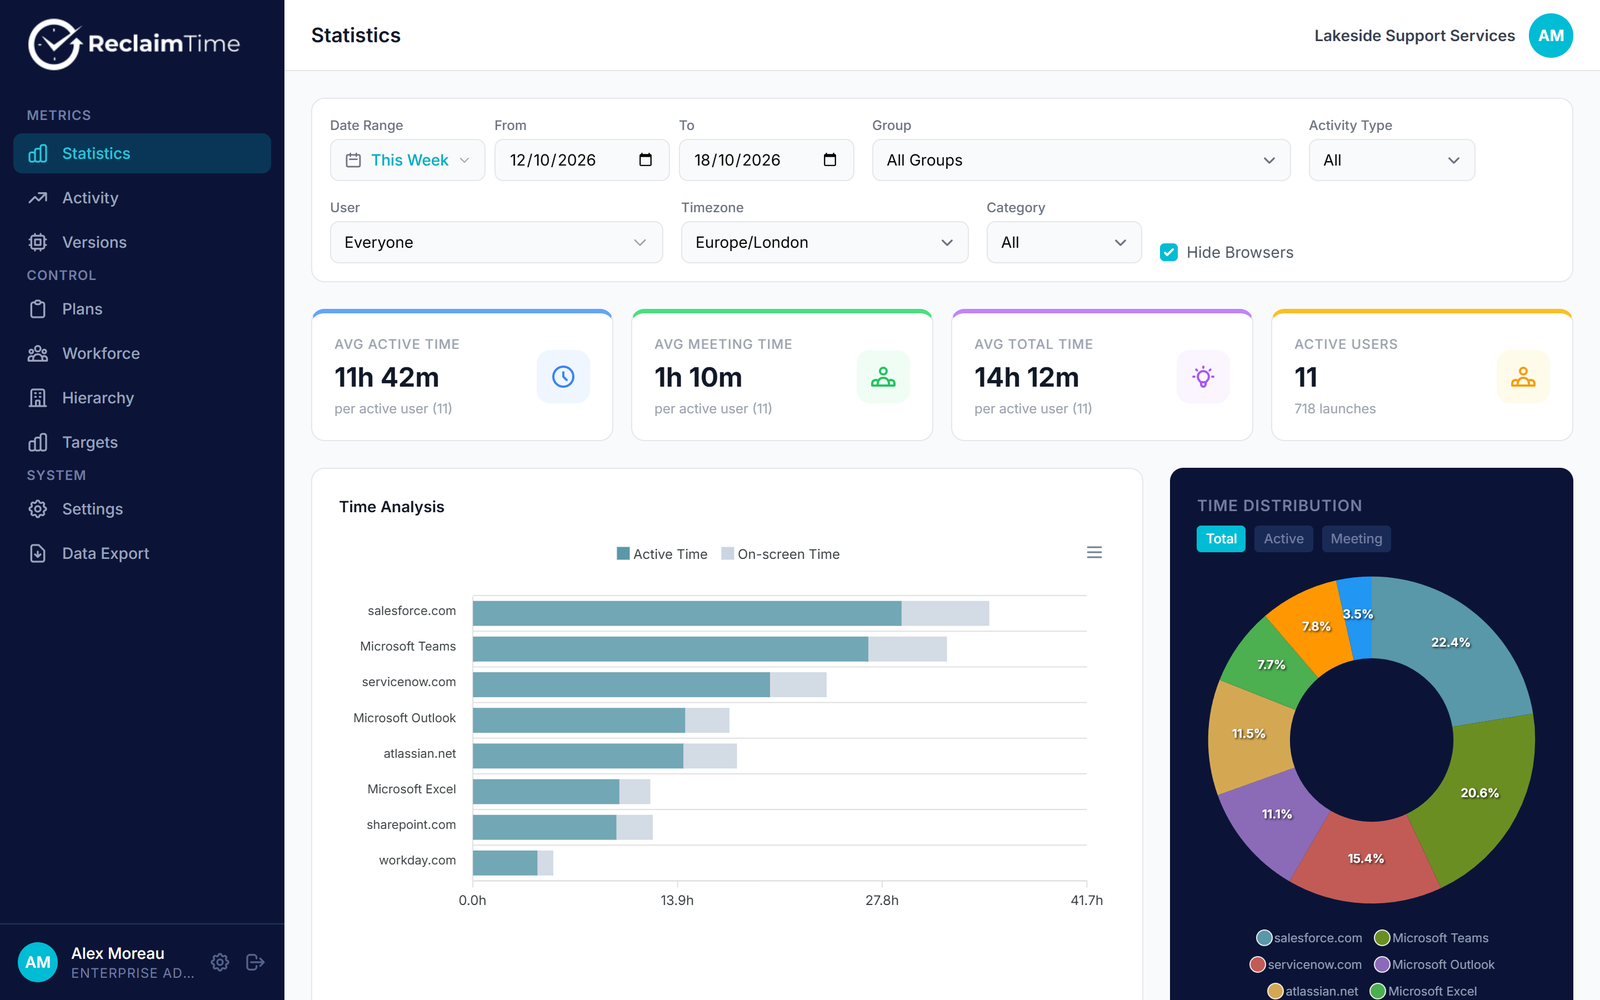Open the From date calendar picker icon

[x=645, y=160]
